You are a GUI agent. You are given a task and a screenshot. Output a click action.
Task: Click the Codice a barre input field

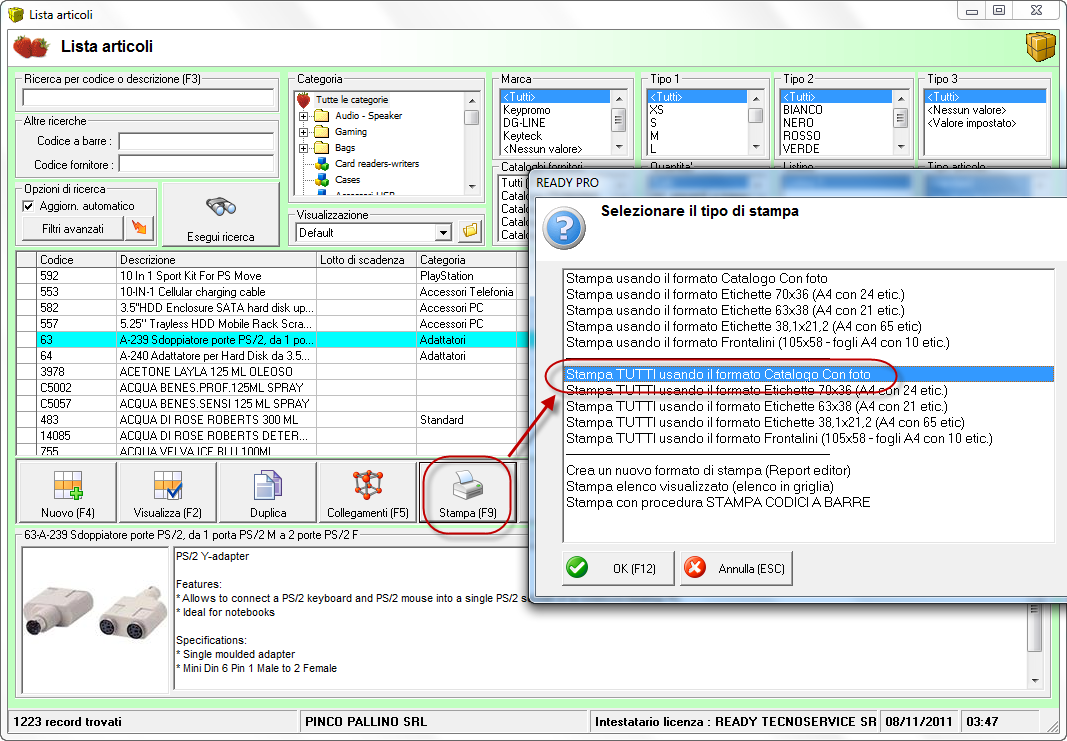(196, 141)
